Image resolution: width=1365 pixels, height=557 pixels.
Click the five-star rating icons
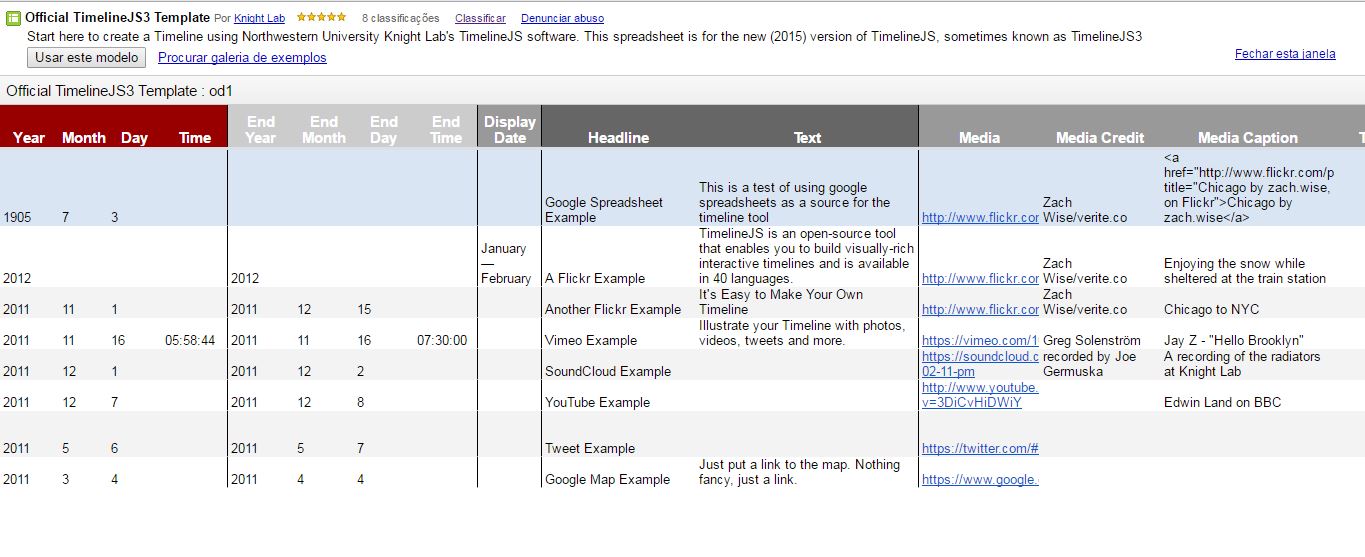[x=321, y=17]
